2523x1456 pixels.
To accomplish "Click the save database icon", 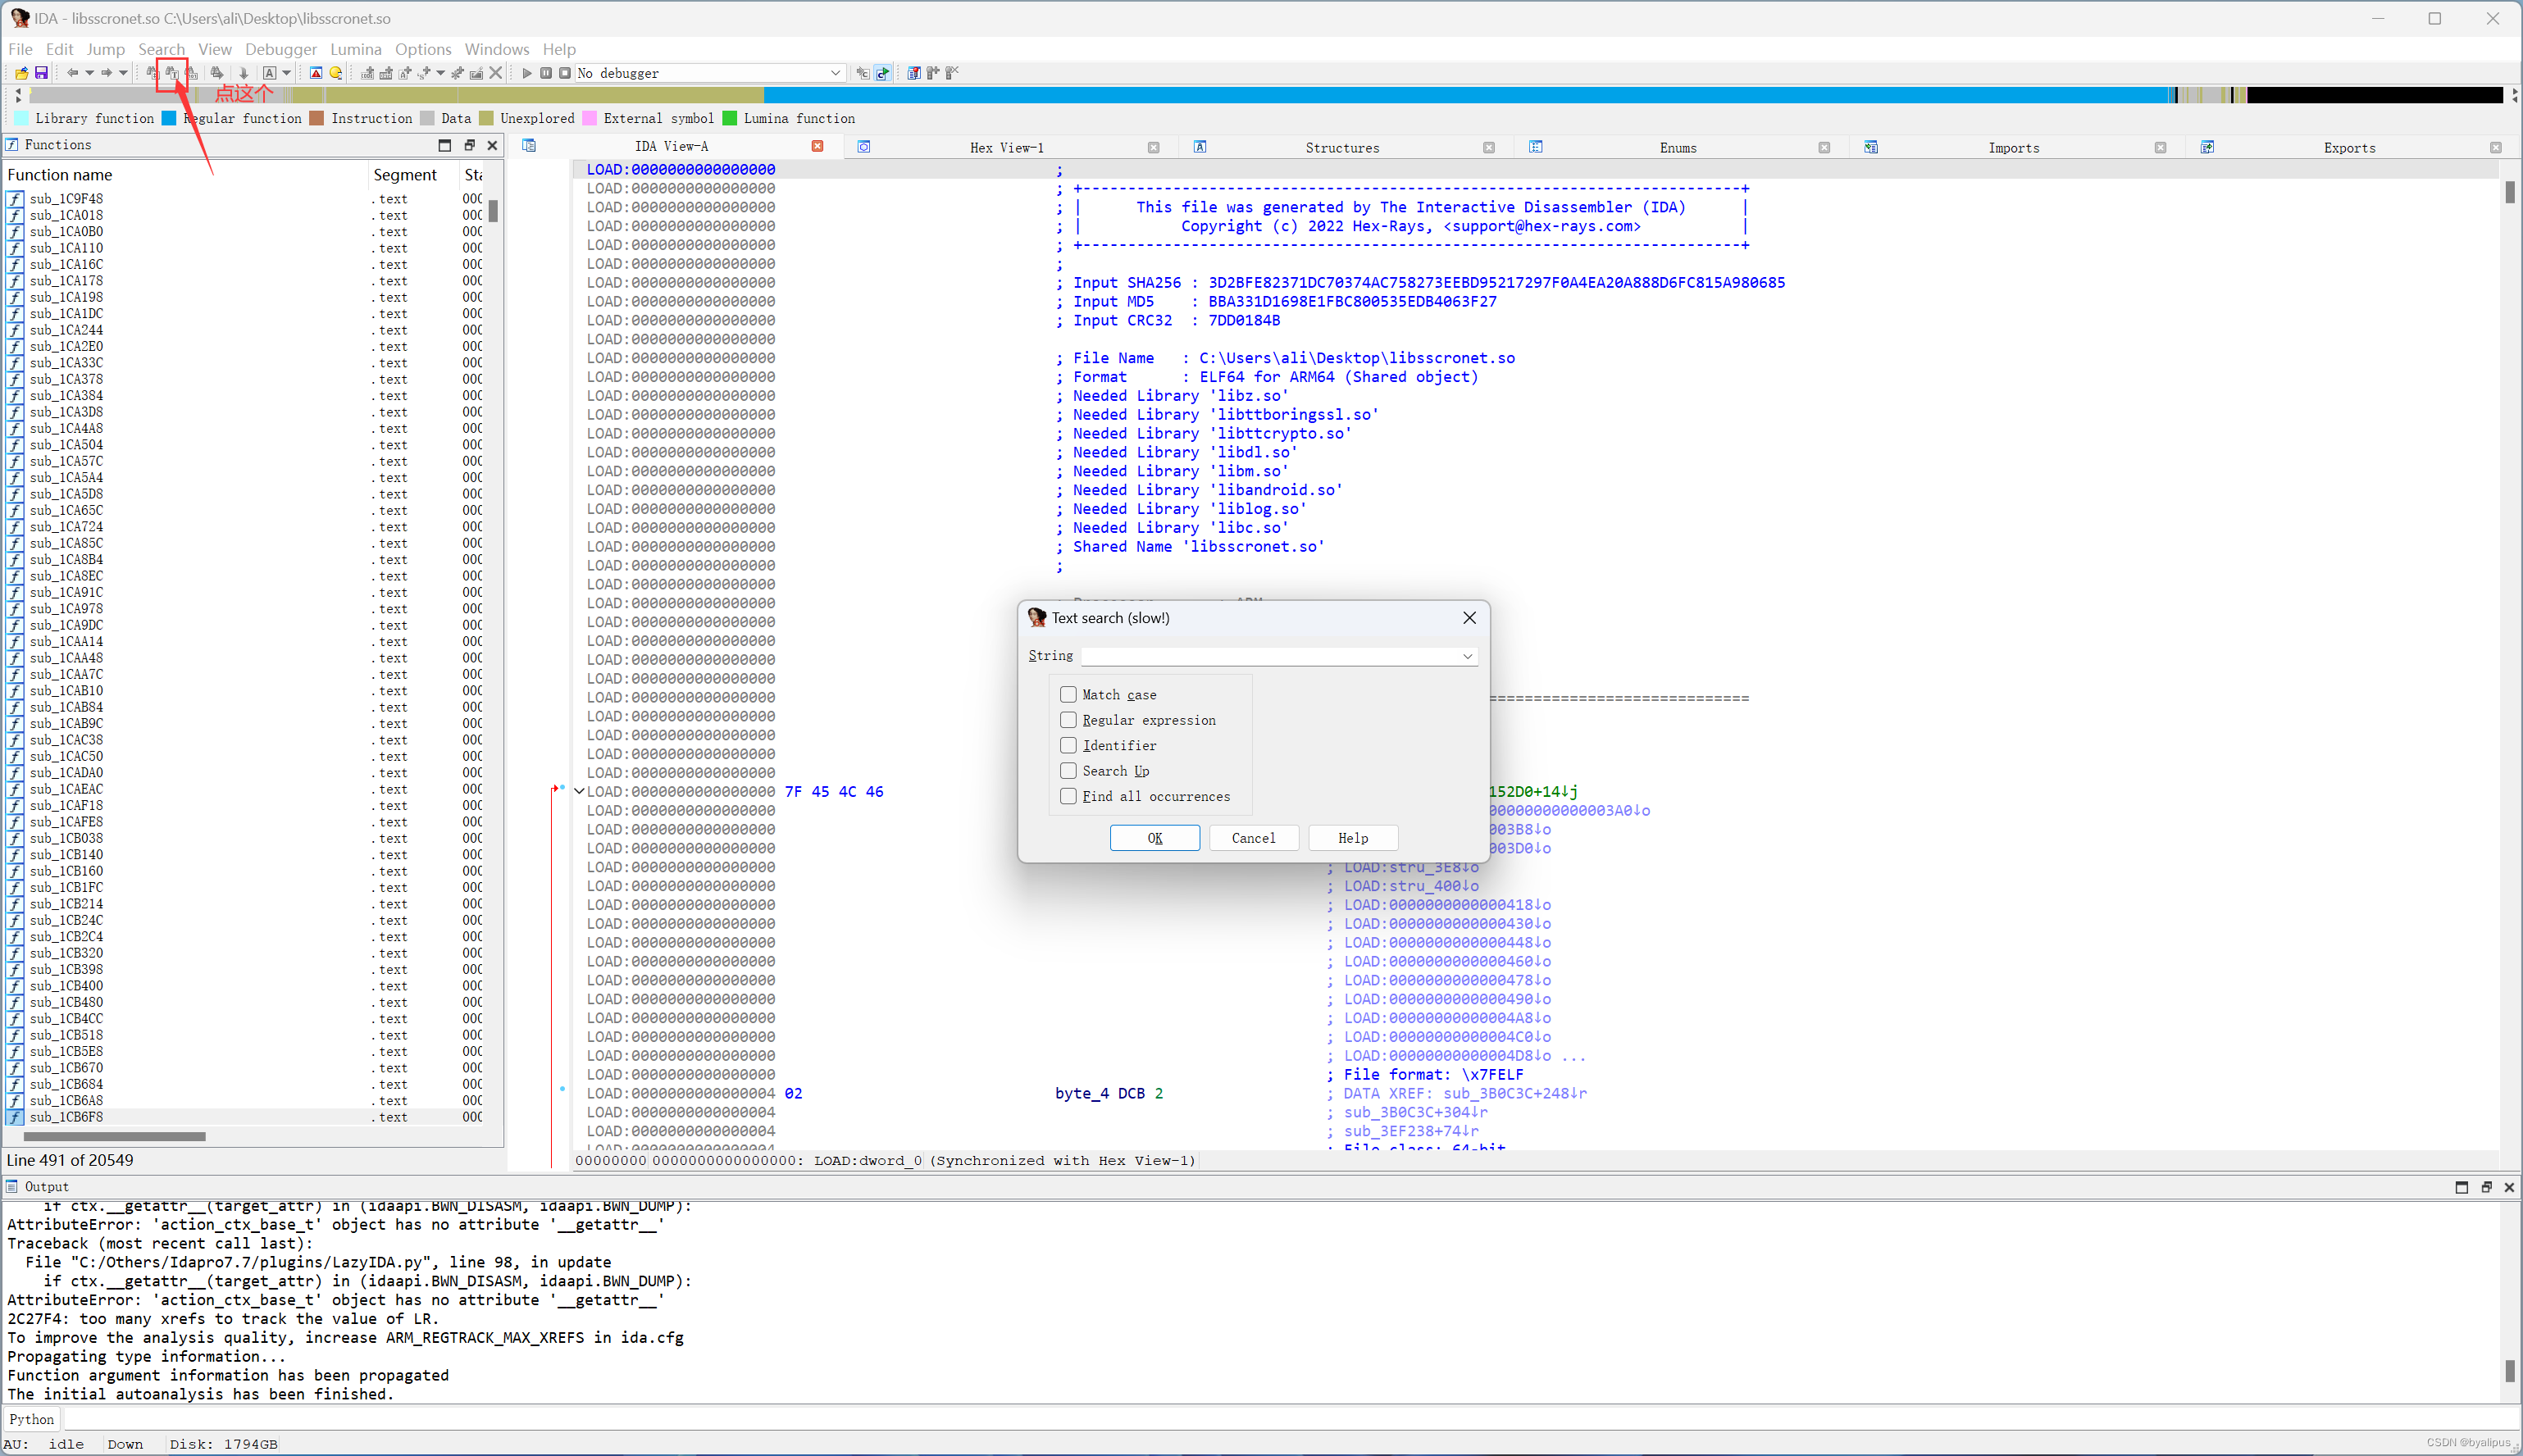I will pyautogui.click(x=41, y=73).
